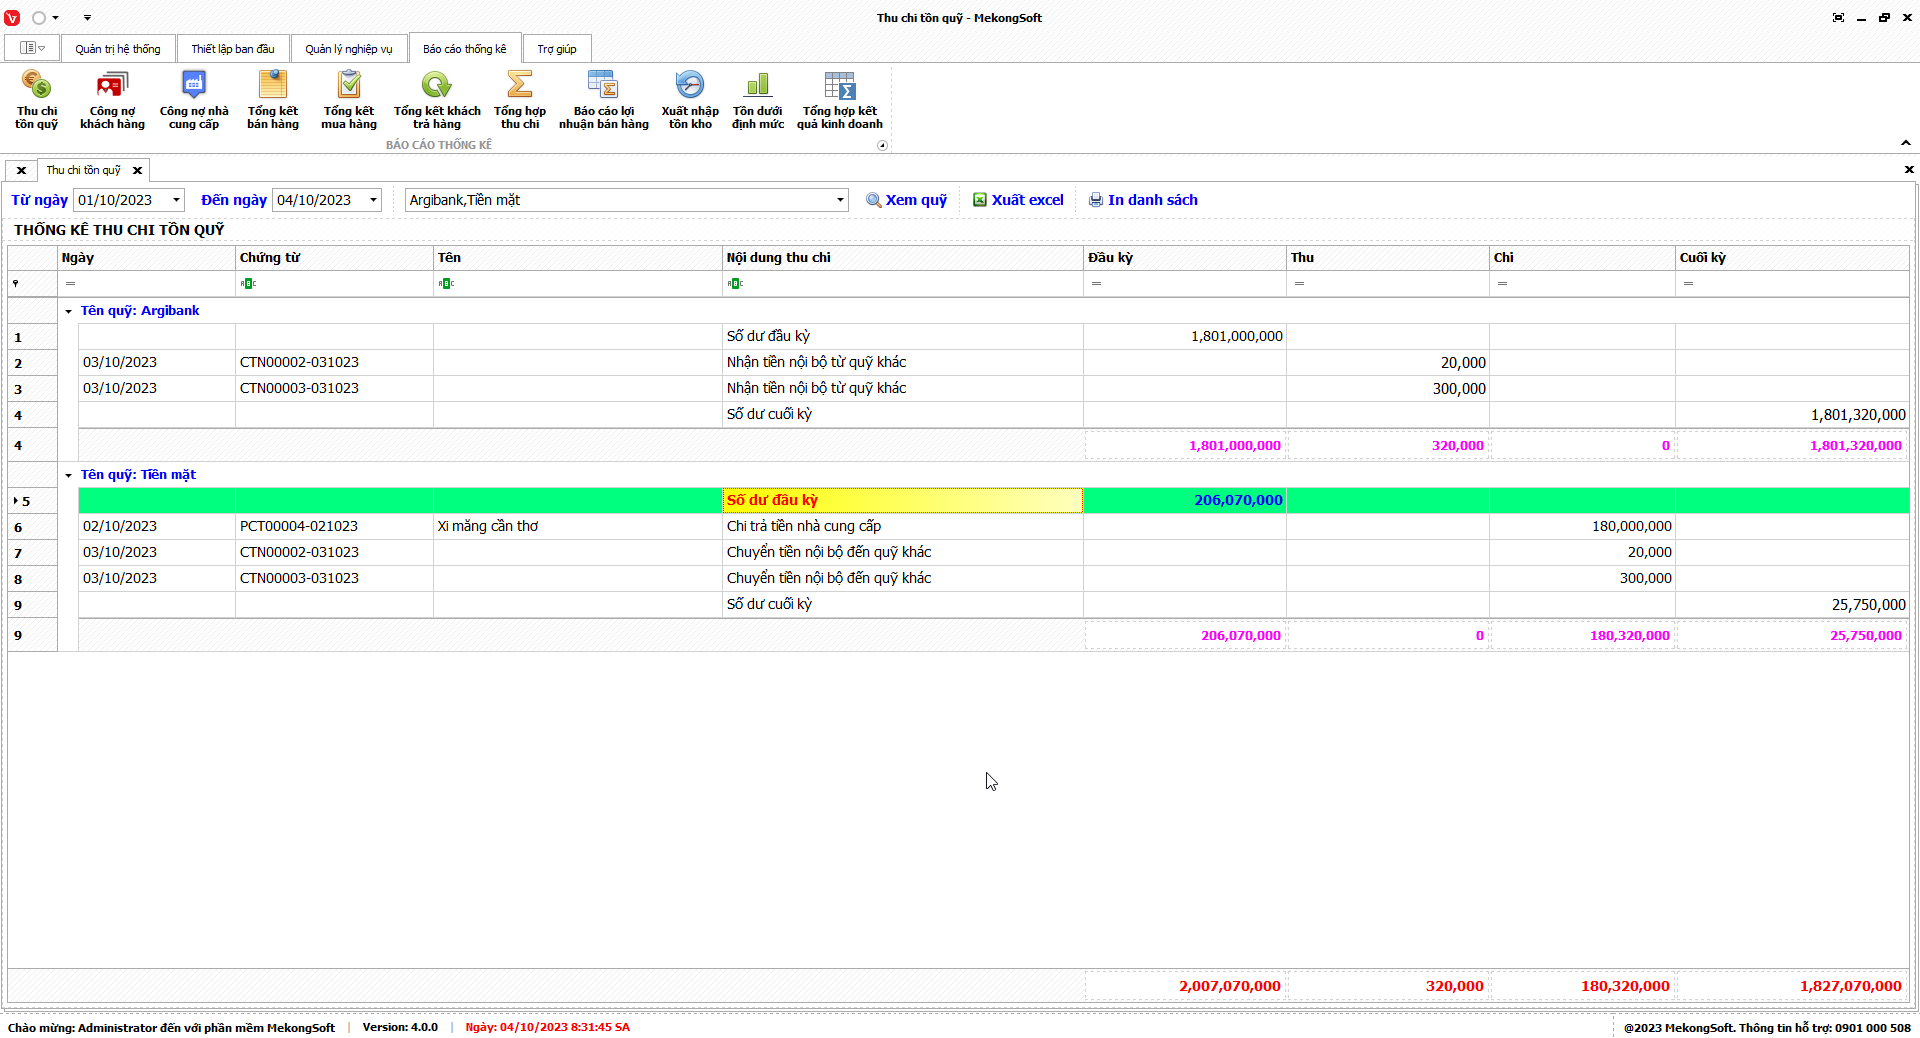Open Công nợ nhà cung cấp report

pyautogui.click(x=194, y=99)
